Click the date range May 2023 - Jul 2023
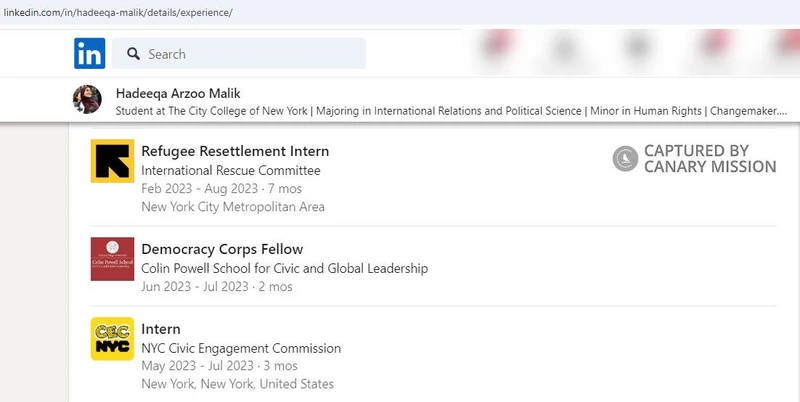 point(197,366)
